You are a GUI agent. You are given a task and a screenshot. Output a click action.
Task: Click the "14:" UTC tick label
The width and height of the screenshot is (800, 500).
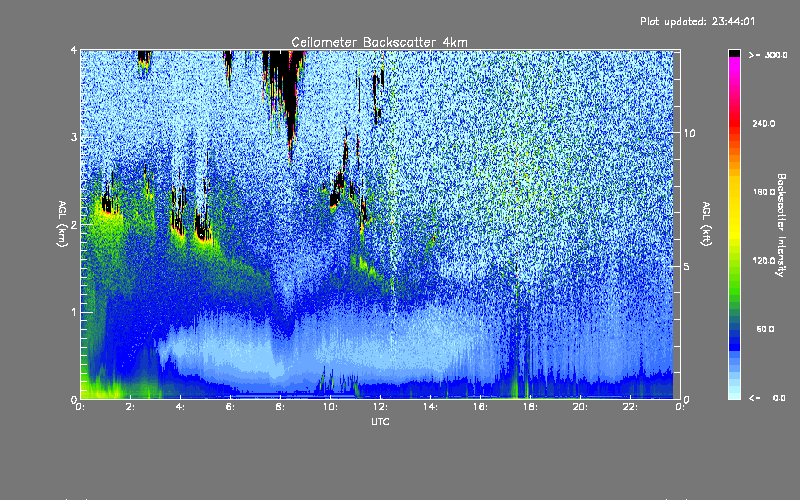(x=431, y=407)
